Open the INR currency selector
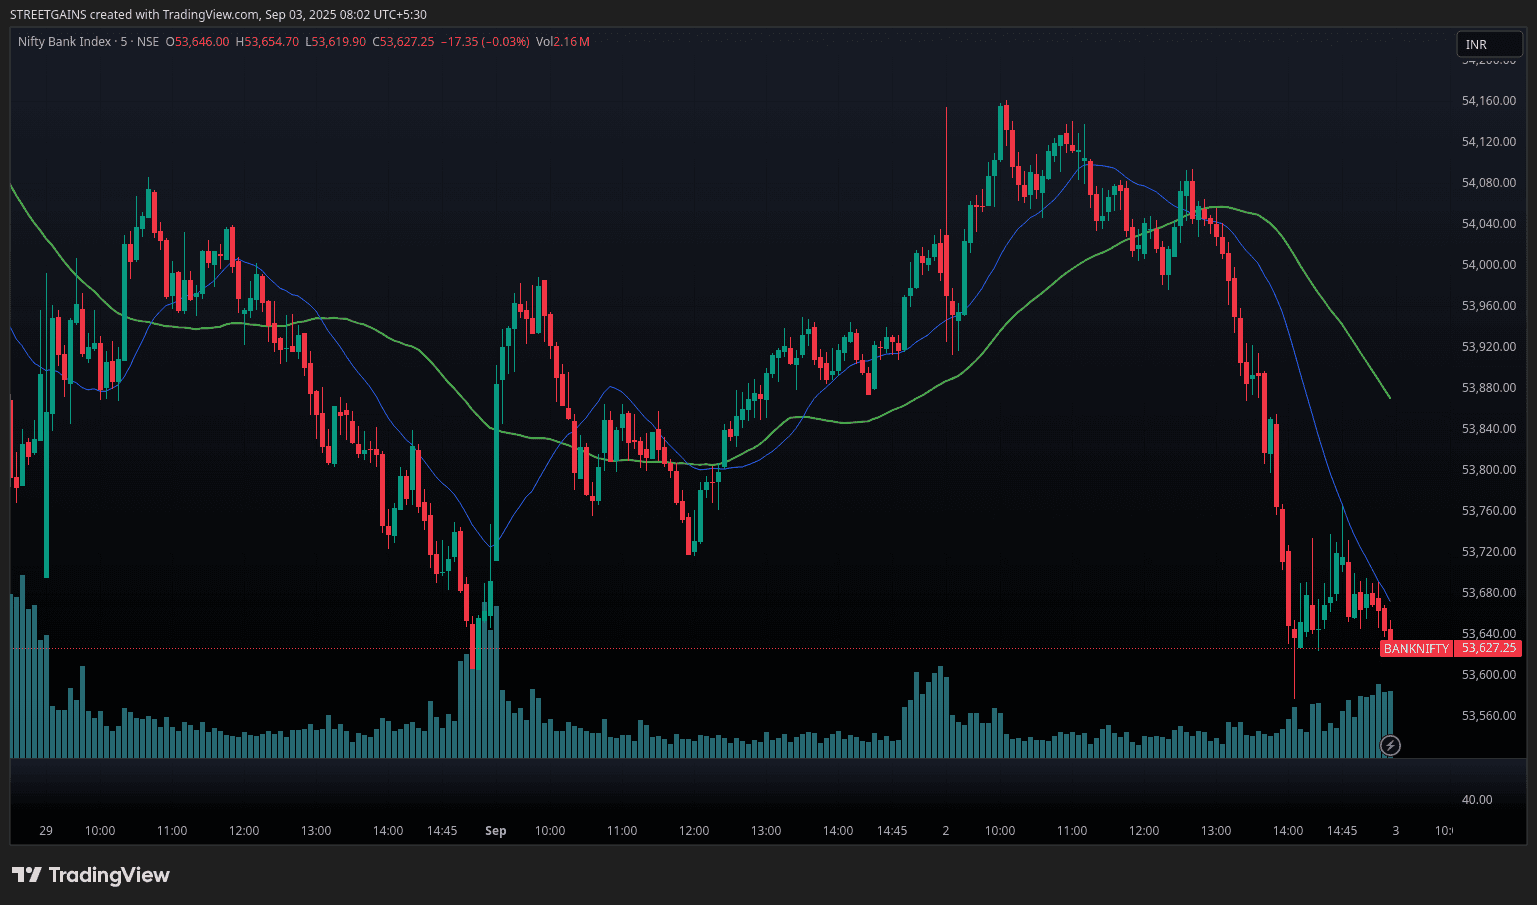Viewport: 1537px width, 905px height. (1488, 44)
